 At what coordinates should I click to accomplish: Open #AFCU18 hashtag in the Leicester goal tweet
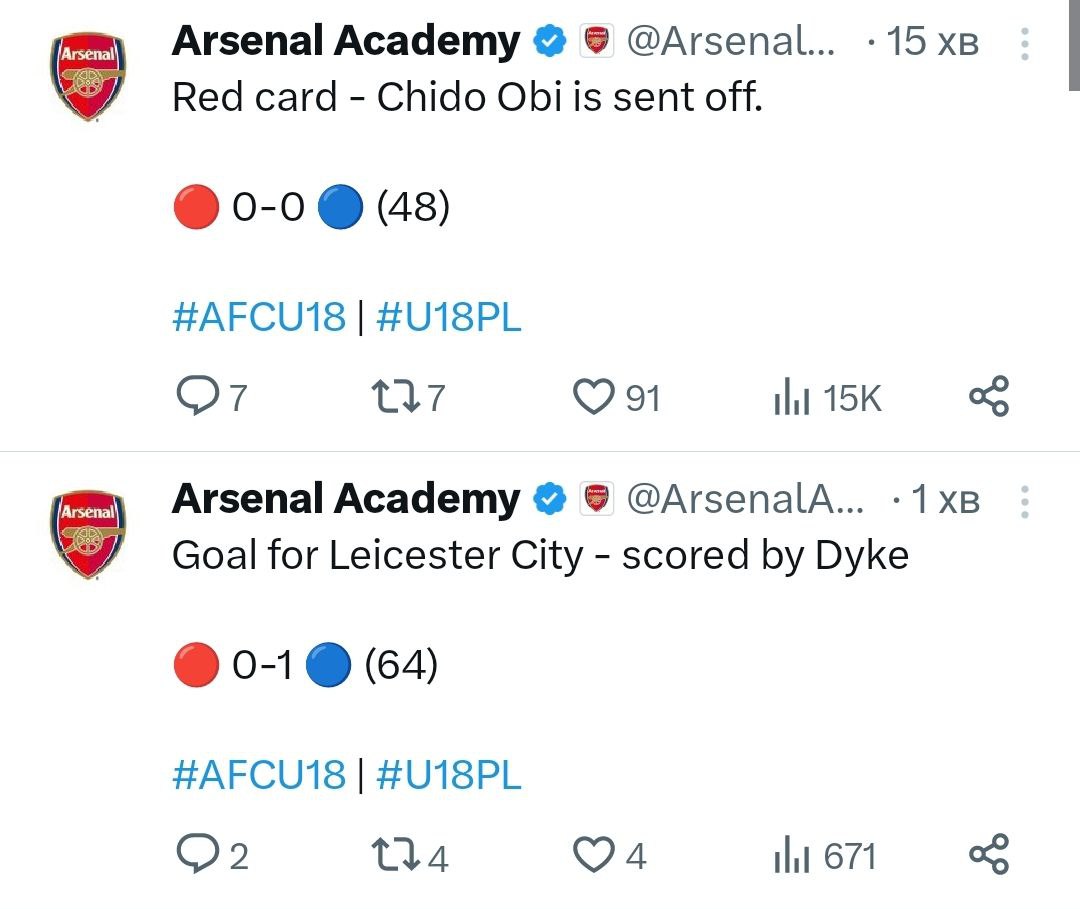[259, 775]
